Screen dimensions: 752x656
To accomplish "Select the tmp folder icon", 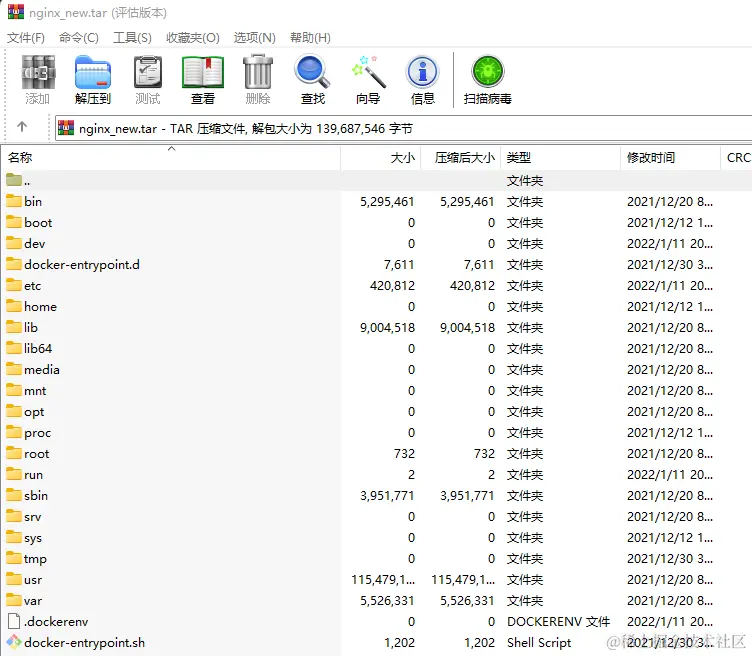I will [14, 558].
